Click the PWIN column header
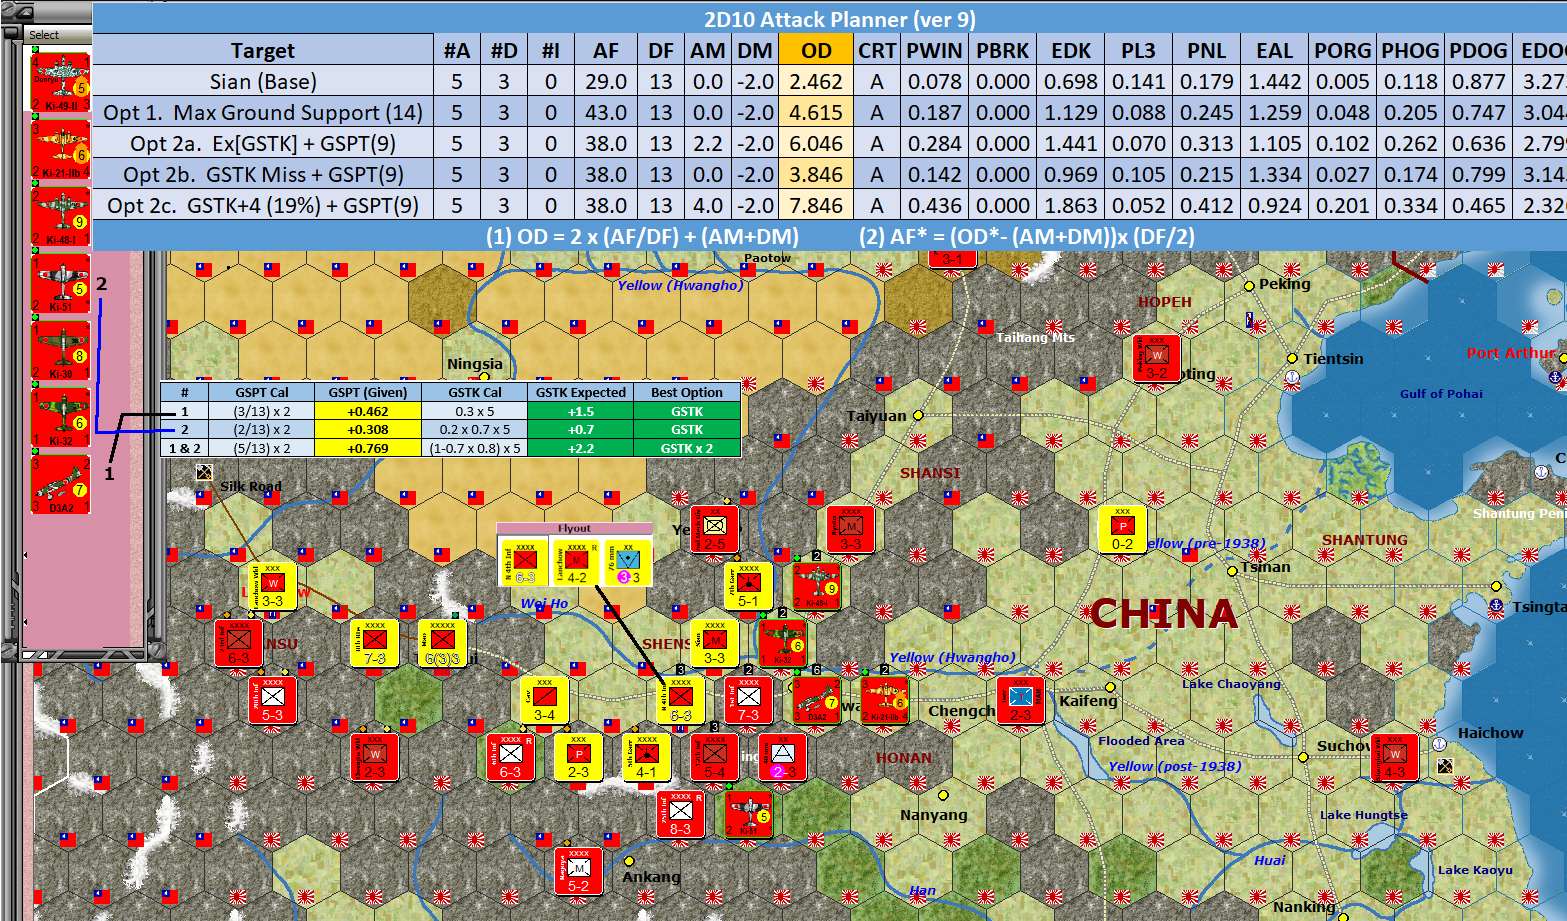This screenshot has width=1567, height=921. click(935, 51)
